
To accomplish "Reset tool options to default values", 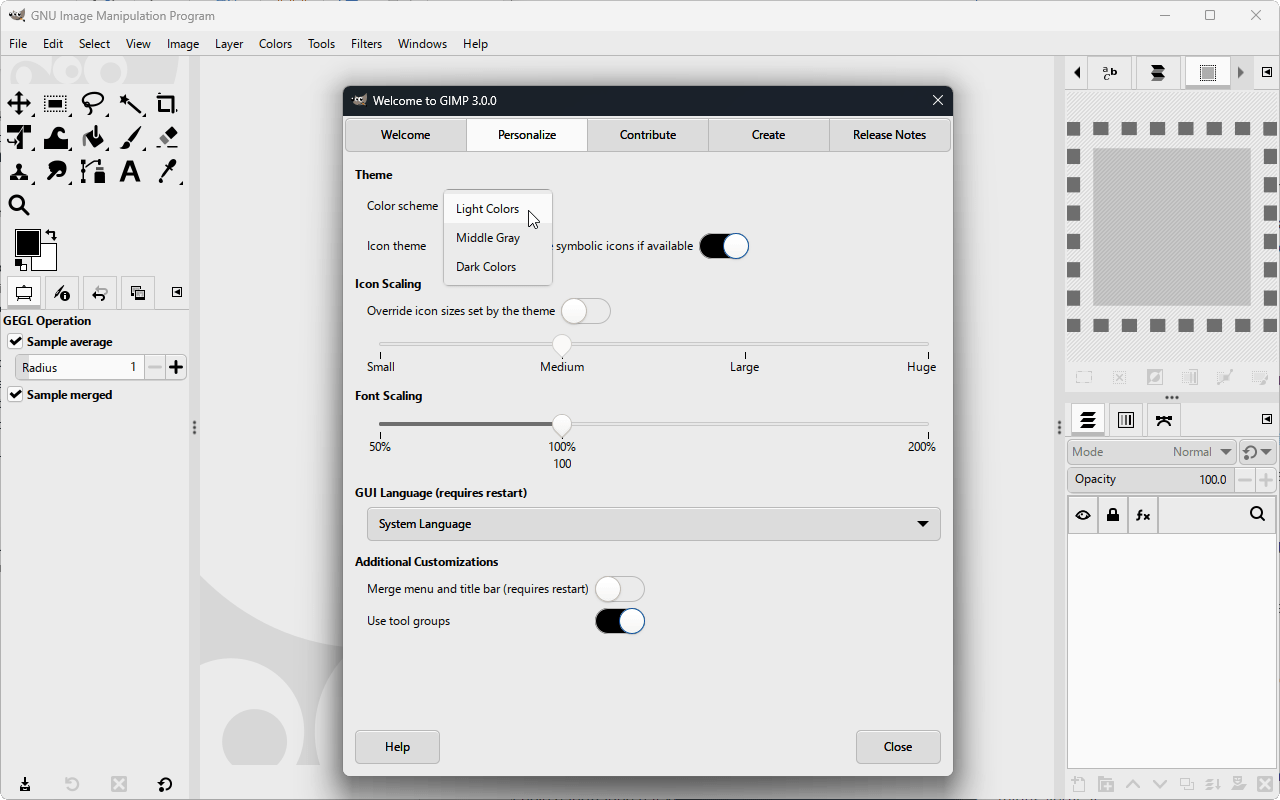I will [165, 784].
